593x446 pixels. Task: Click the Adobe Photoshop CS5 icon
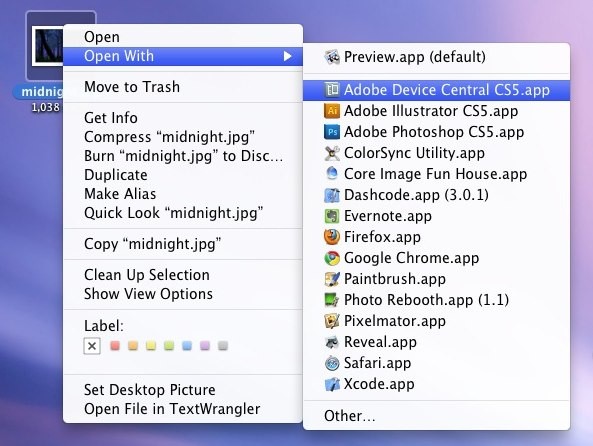332,132
